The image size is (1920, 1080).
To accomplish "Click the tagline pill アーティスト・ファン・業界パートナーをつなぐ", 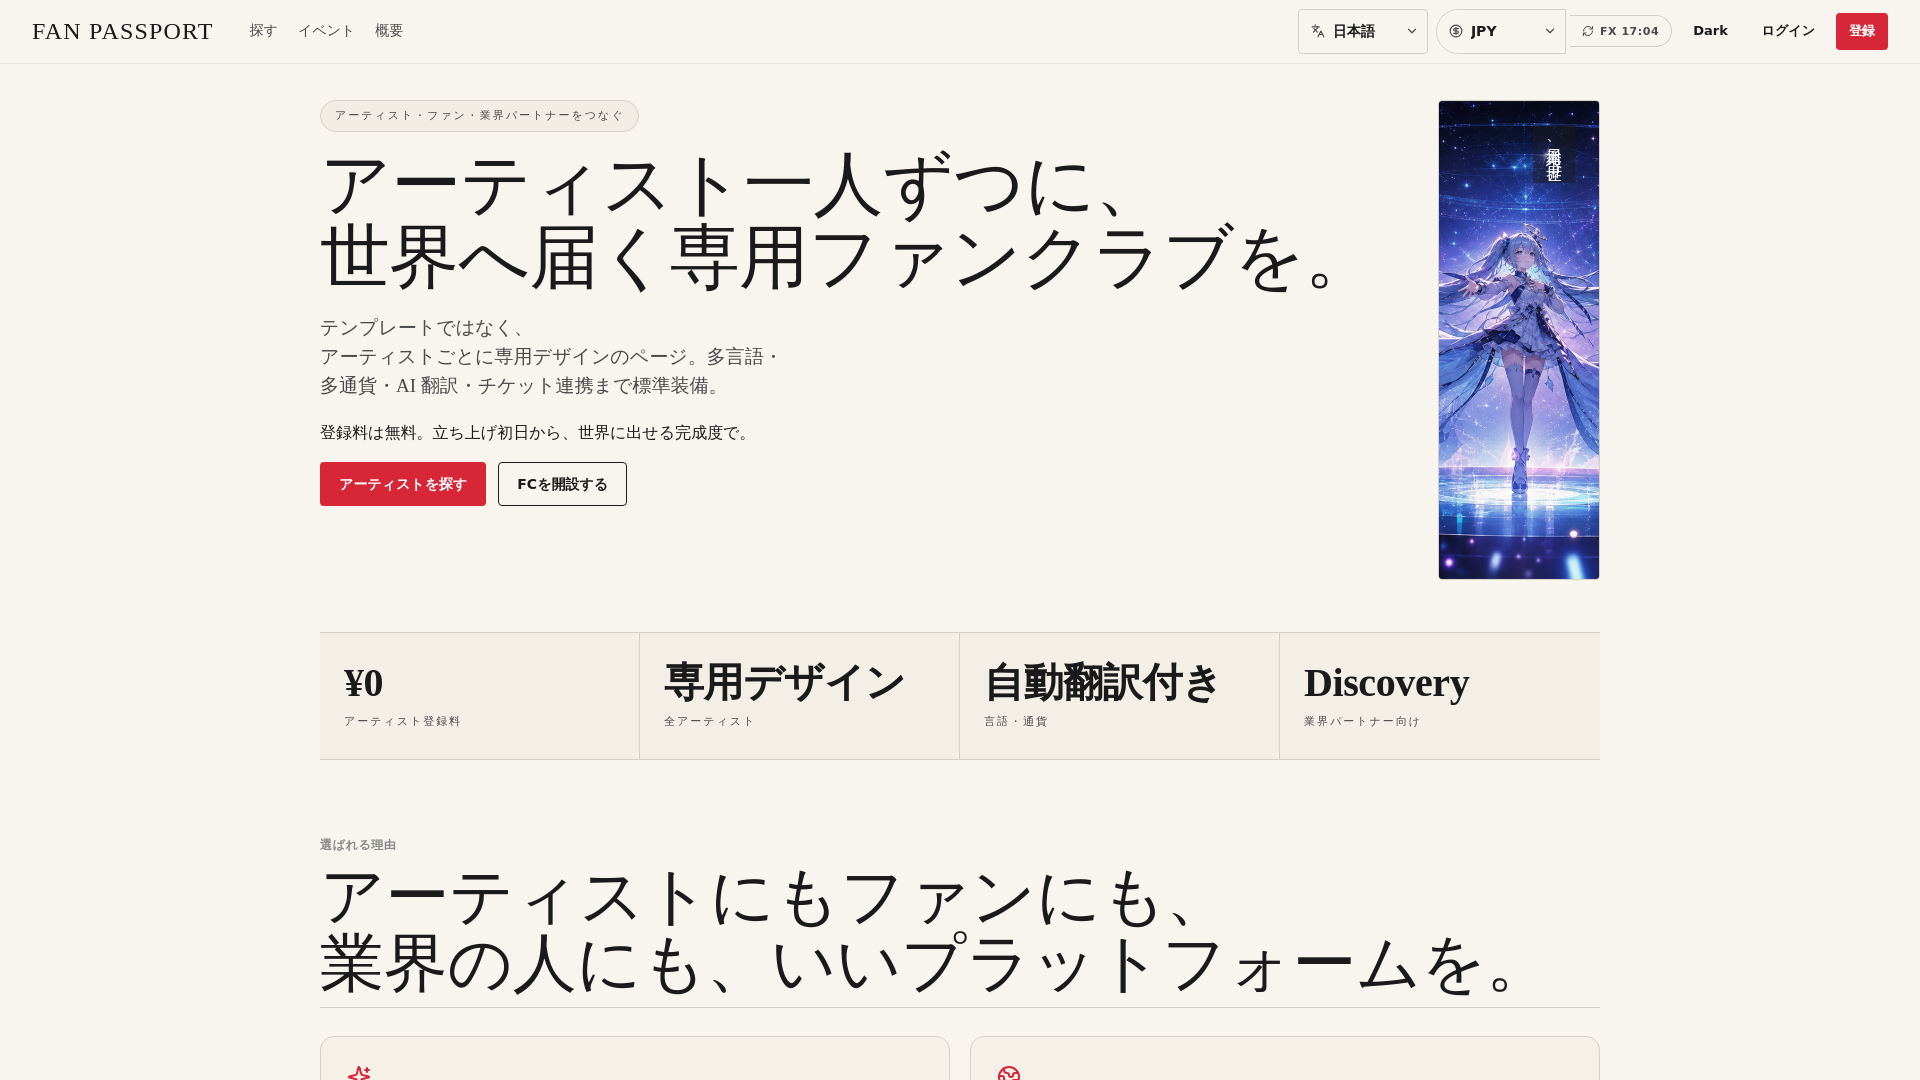I will click(479, 116).
